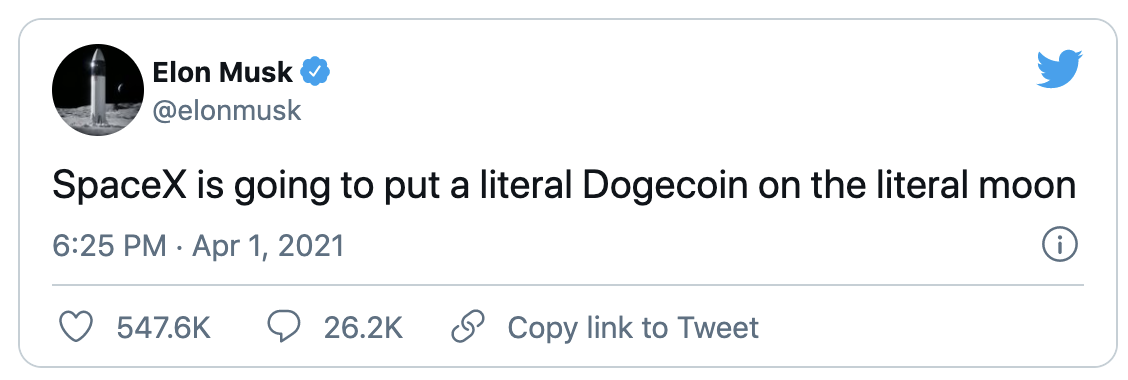Click the 547.6K likes count
The width and height of the screenshot is (1128, 380).
coord(163,328)
